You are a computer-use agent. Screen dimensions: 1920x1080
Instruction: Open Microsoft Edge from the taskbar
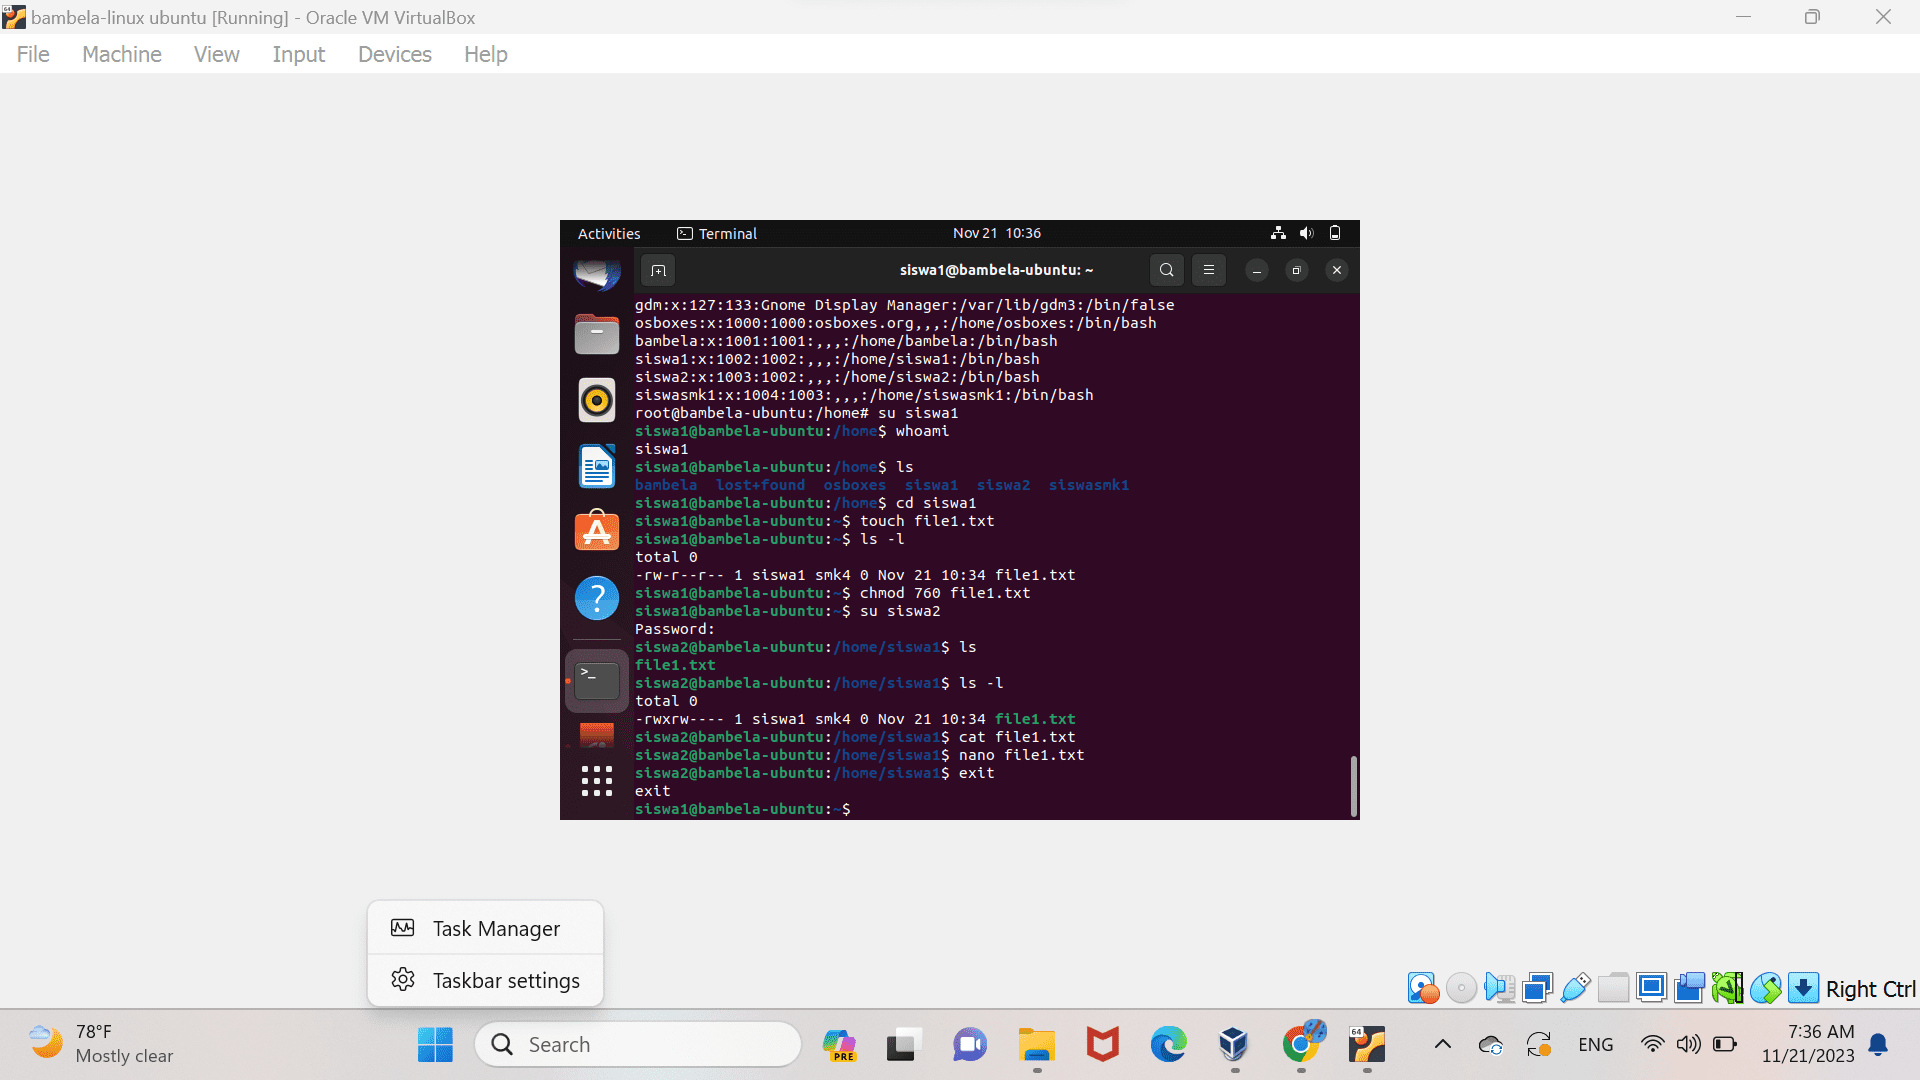(x=1168, y=1045)
